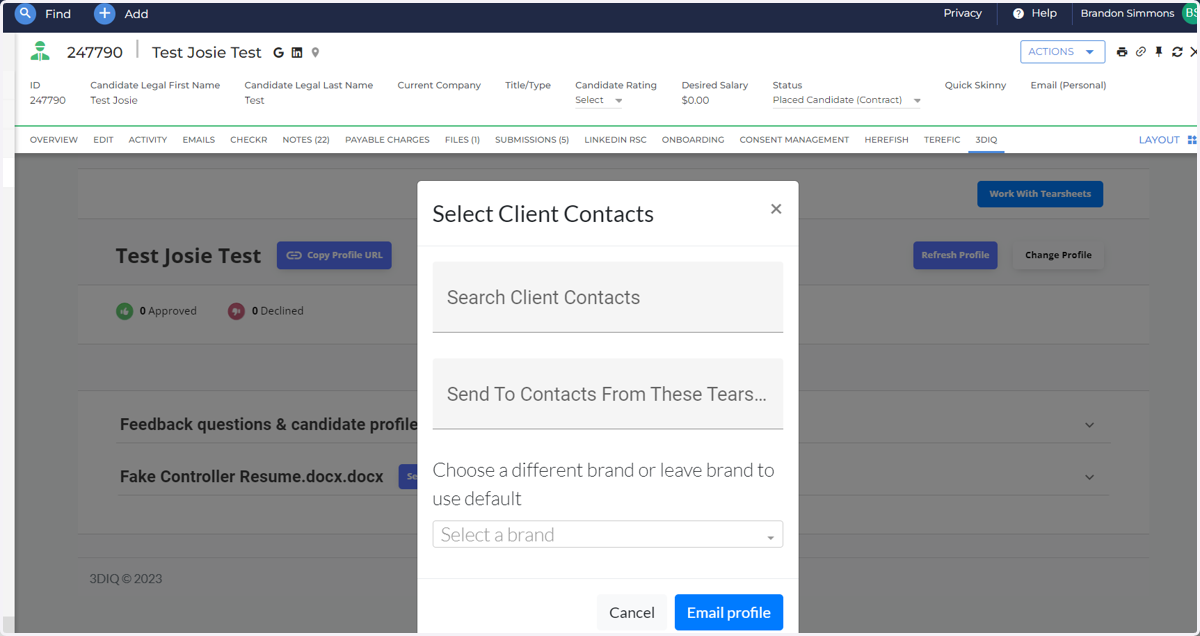Click the Title/Type field label
1200x636 pixels.
click(x=528, y=85)
